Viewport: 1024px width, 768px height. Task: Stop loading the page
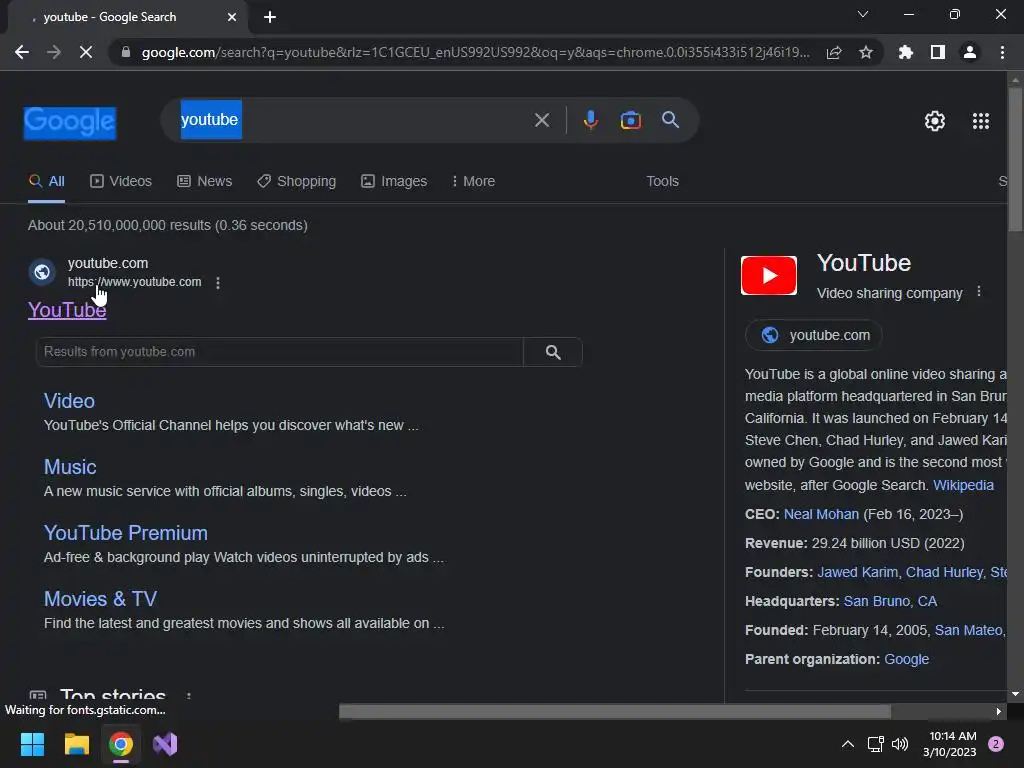86,52
